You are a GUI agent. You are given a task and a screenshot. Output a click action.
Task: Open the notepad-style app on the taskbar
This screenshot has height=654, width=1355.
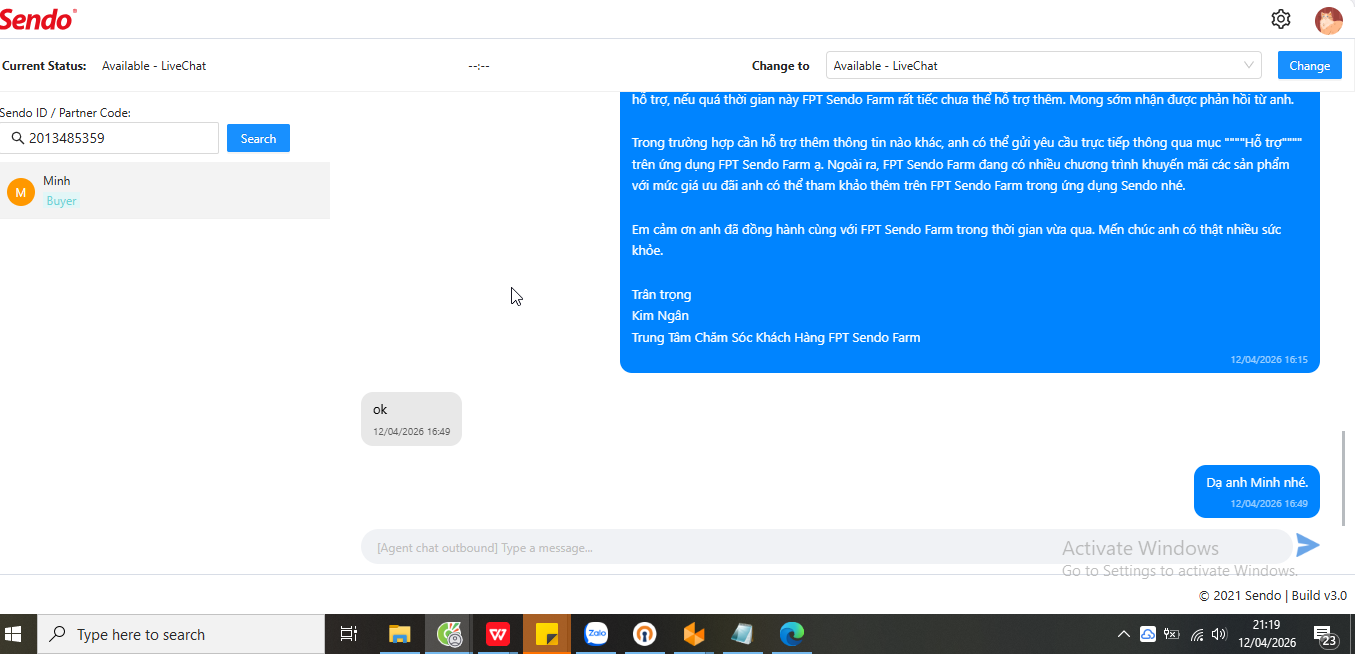click(x=743, y=634)
